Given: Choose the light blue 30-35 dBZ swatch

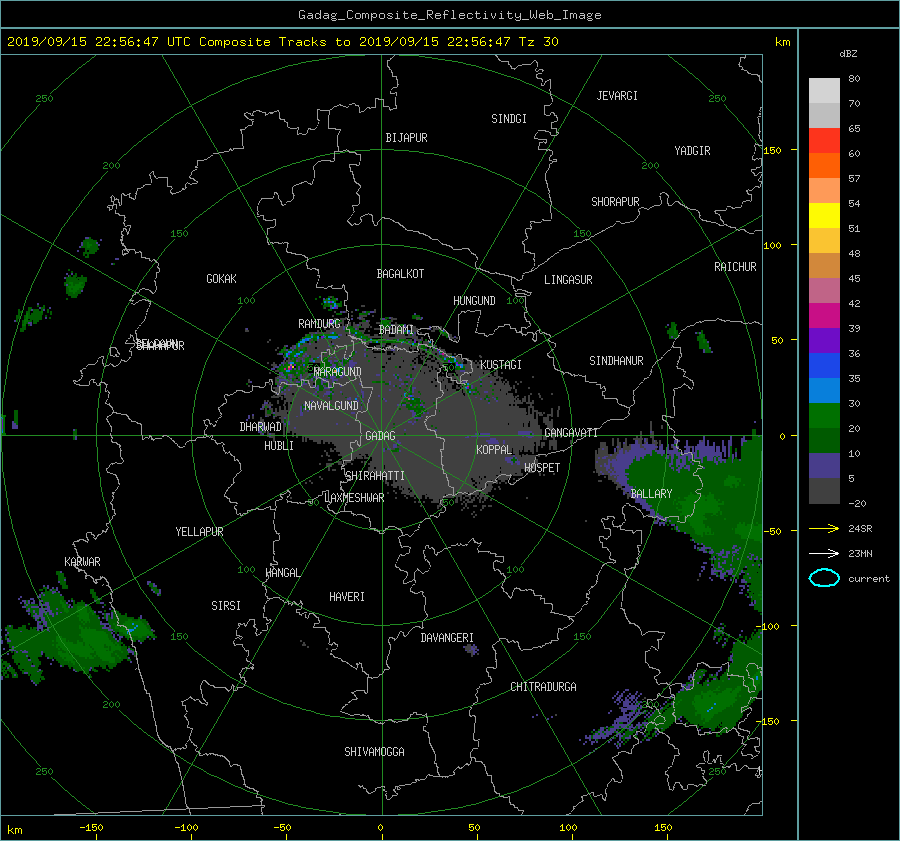Looking at the screenshot, I should click(x=824, y=391).
